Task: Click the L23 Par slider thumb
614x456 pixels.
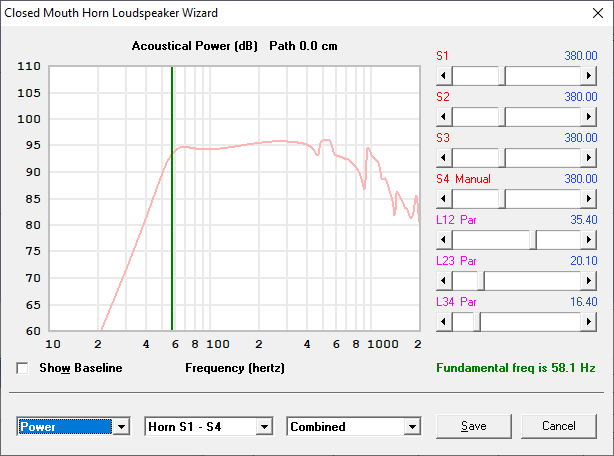Action: pyautogui.click(x=481, y=281)
